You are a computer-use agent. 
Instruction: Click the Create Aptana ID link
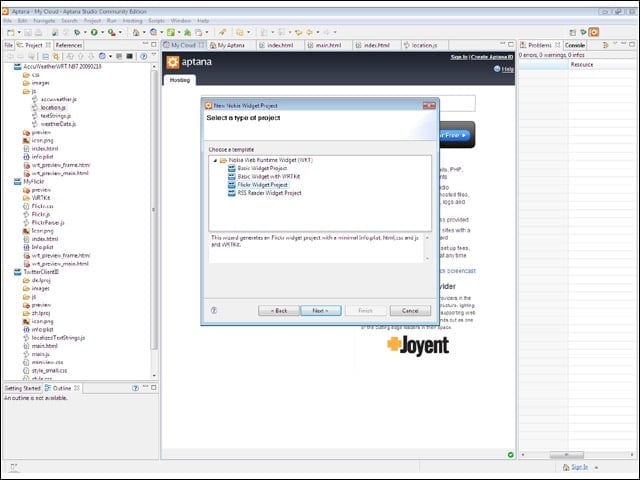click(x=492, y=57)
